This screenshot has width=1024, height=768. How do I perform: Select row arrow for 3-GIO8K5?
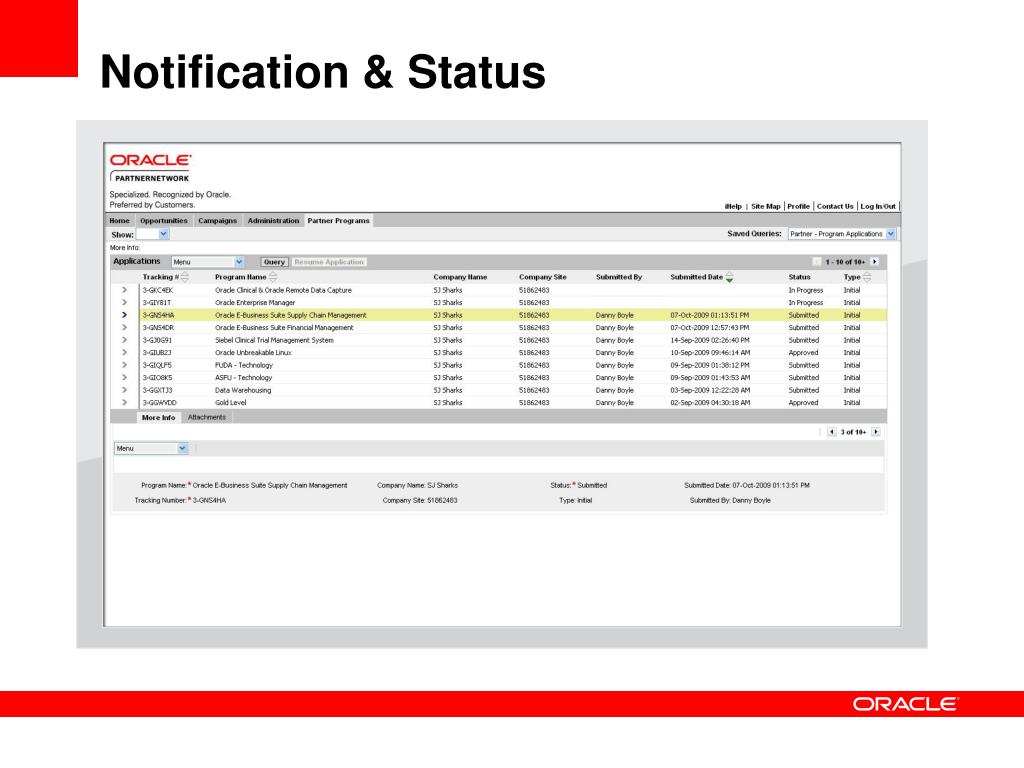(x=124, y=377)
